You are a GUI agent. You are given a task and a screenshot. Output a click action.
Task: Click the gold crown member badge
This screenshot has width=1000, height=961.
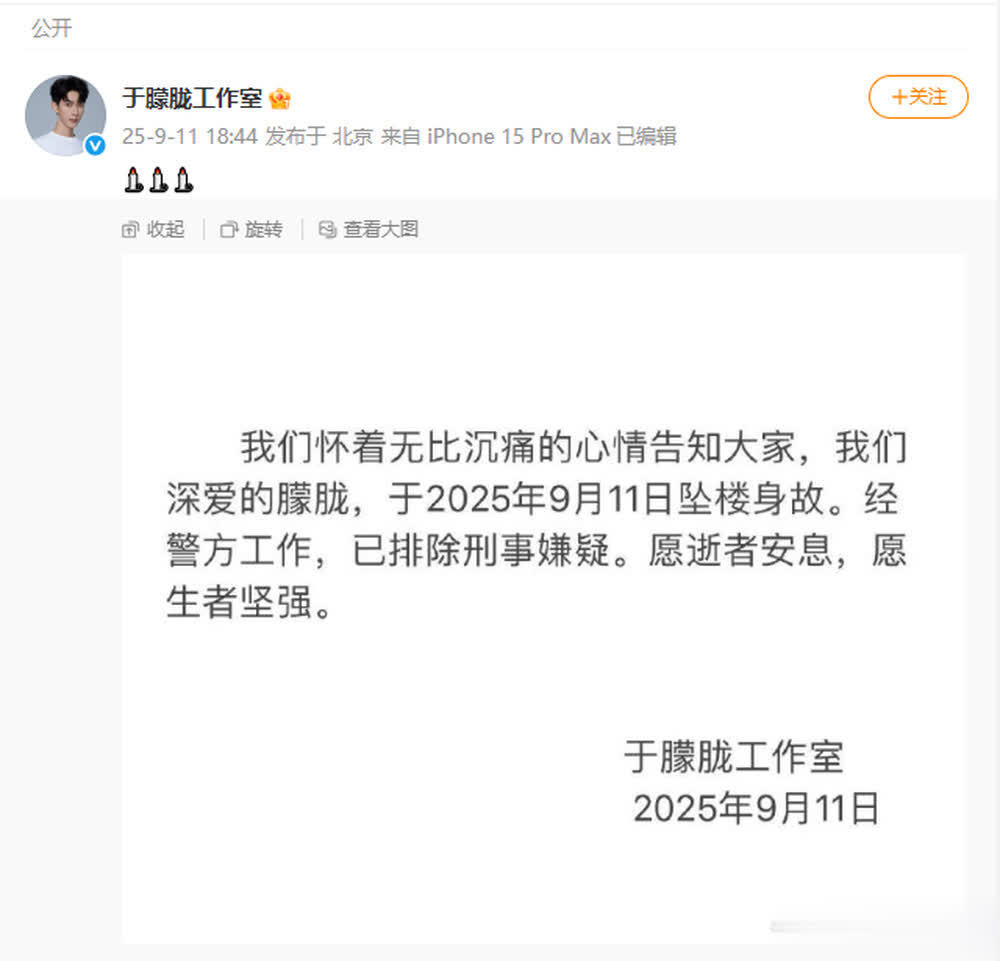point(279,99)
